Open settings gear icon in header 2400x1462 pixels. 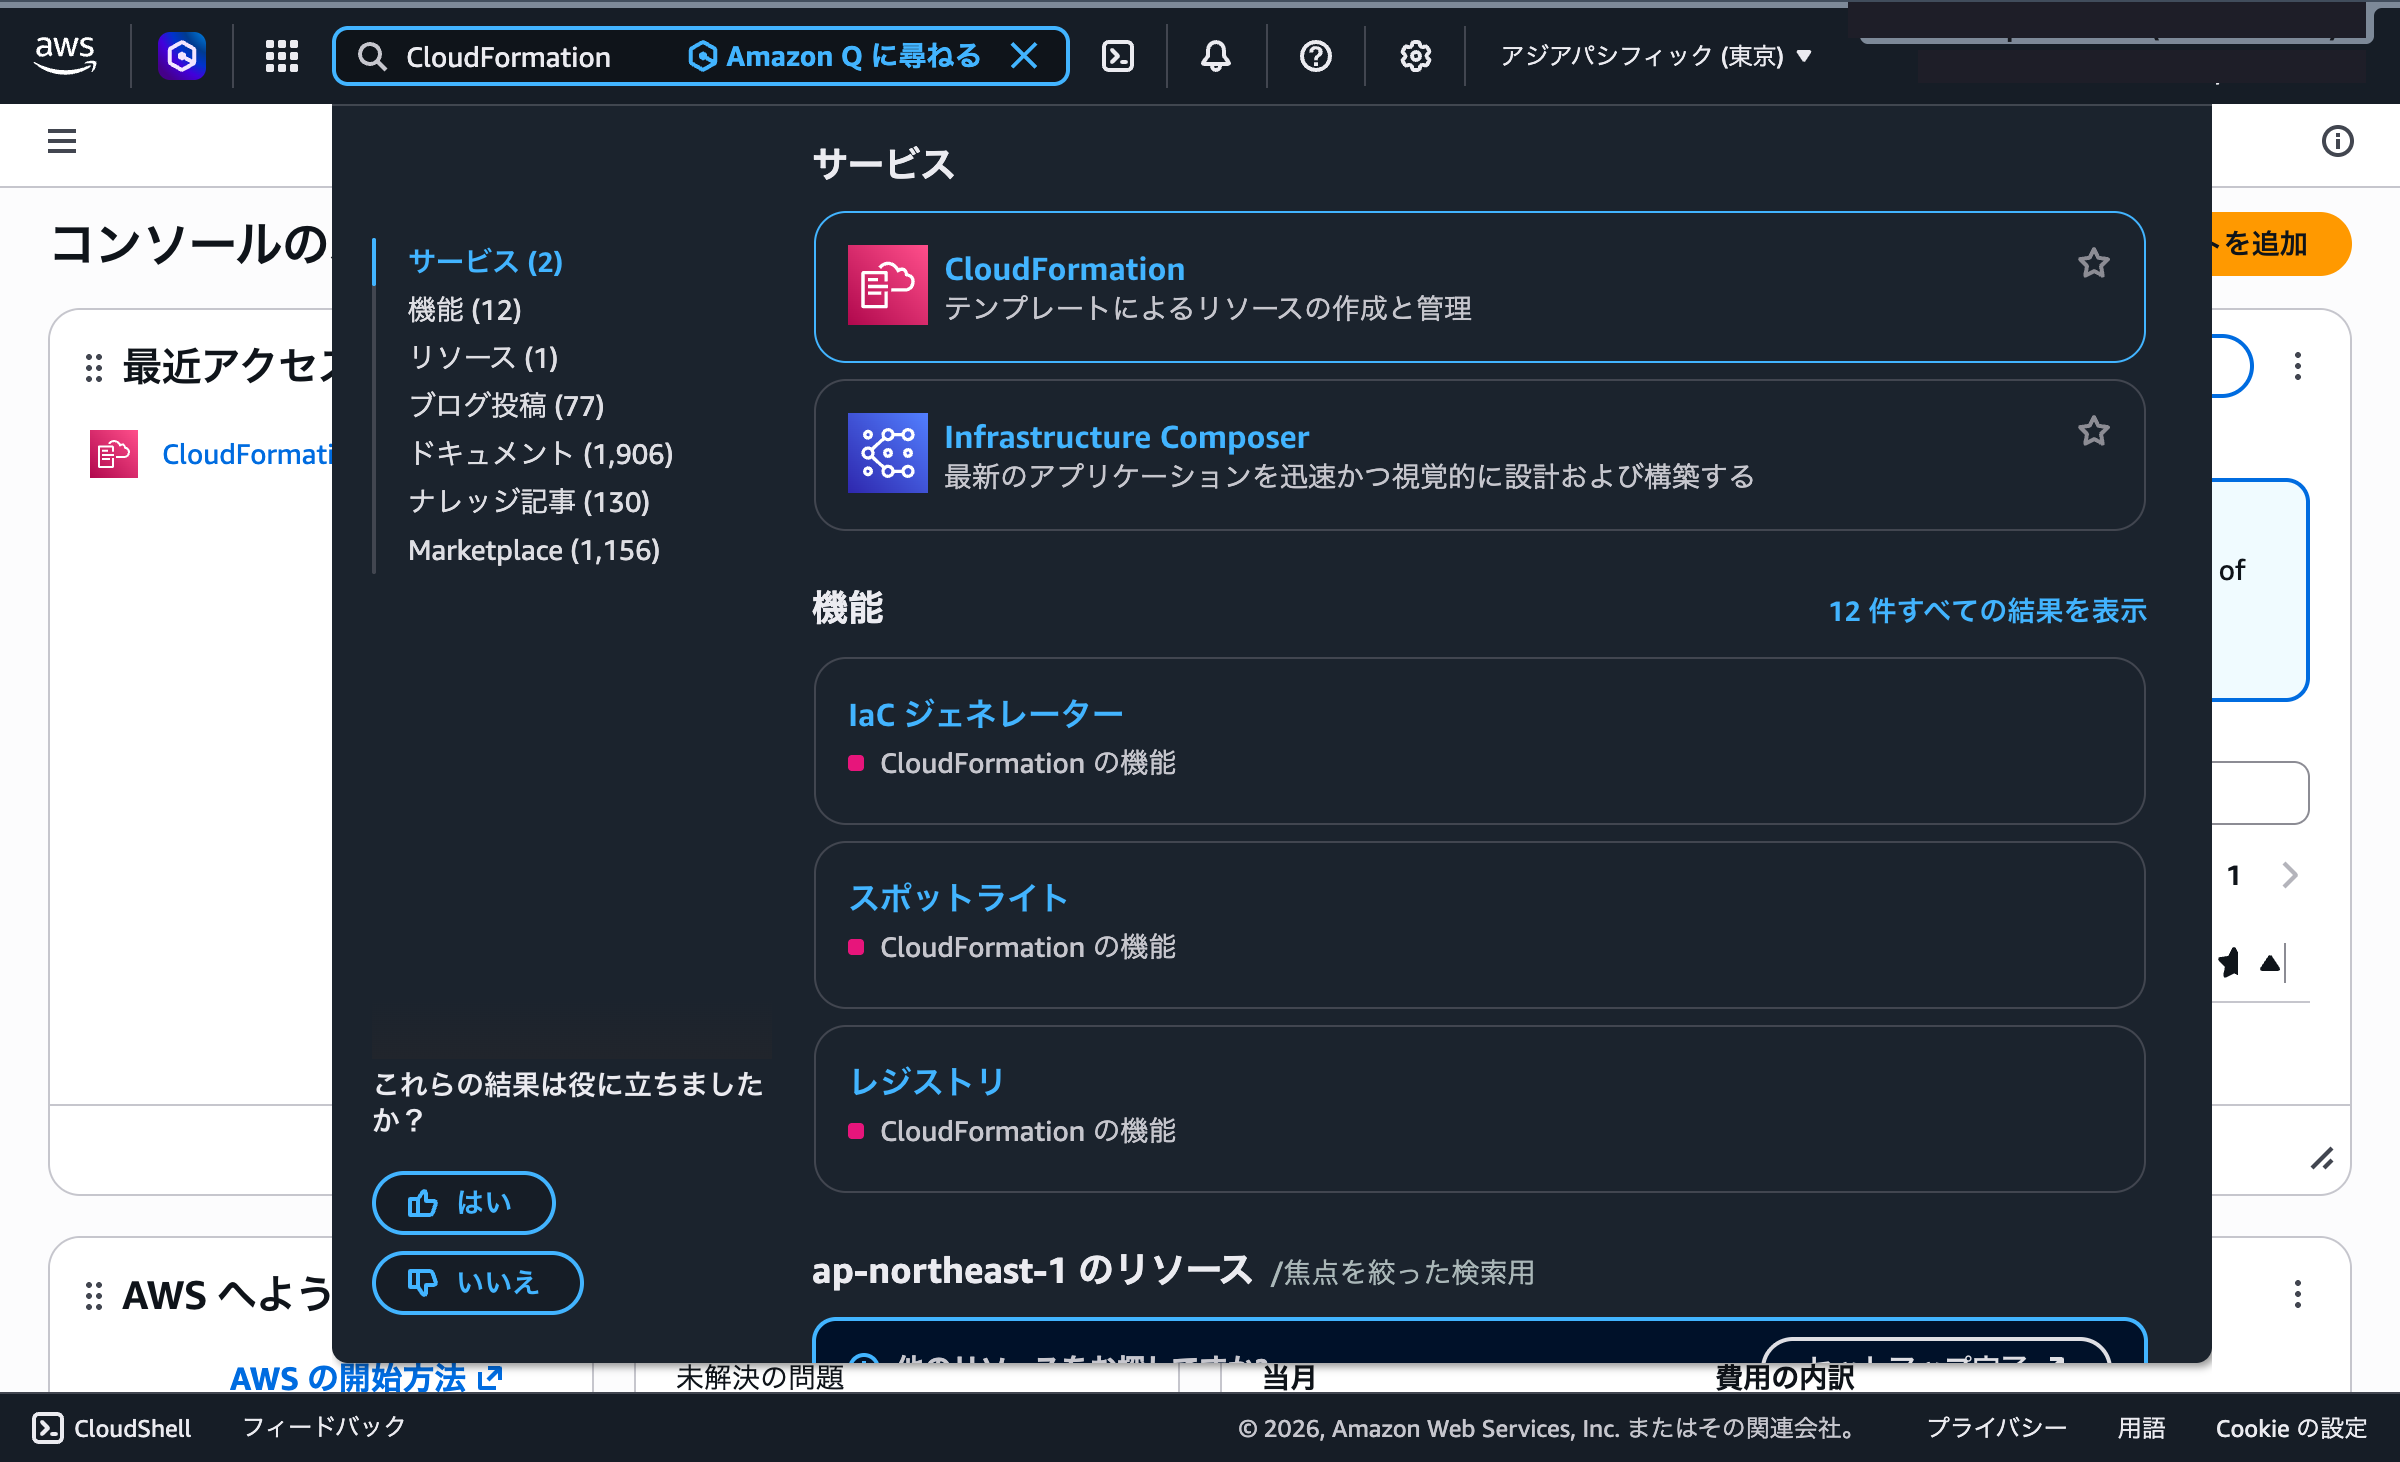pyautogui.click(x=1415, y=56)
